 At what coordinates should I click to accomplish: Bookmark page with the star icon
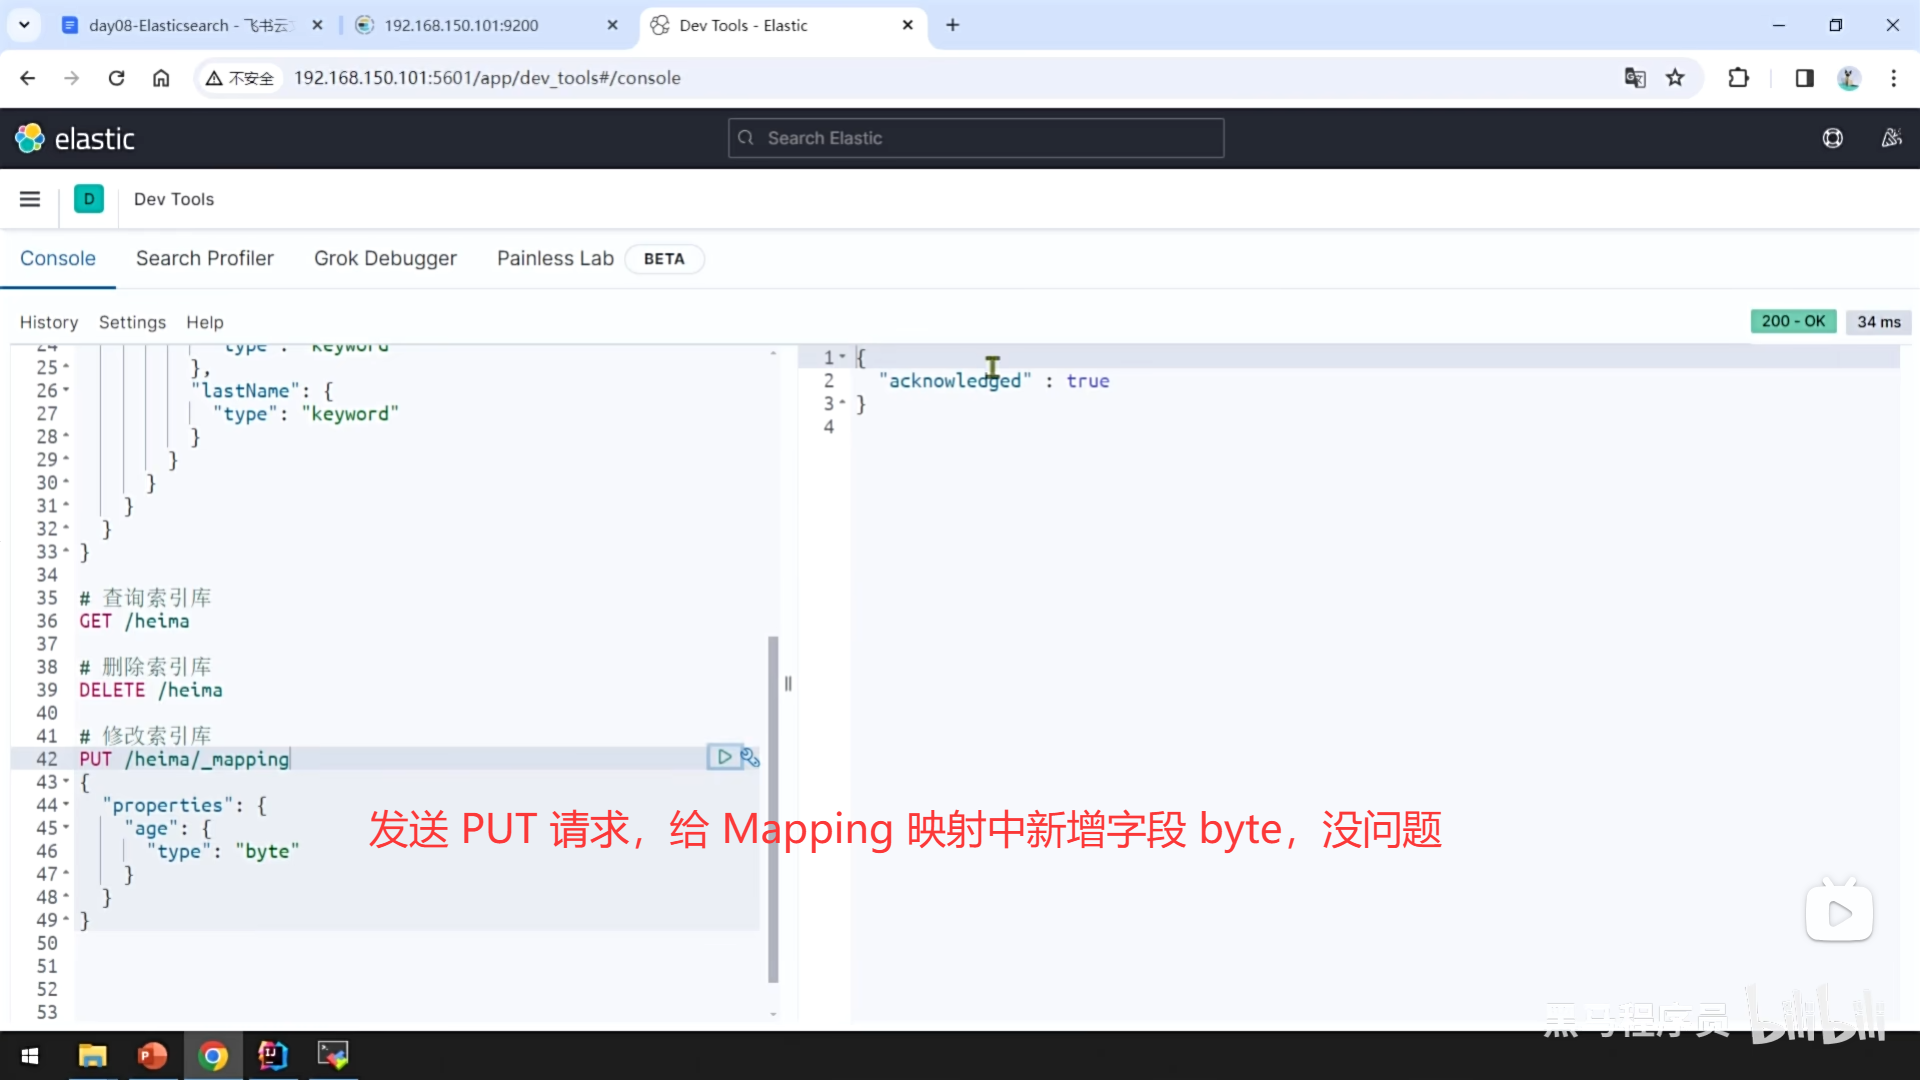(1675, 78)
